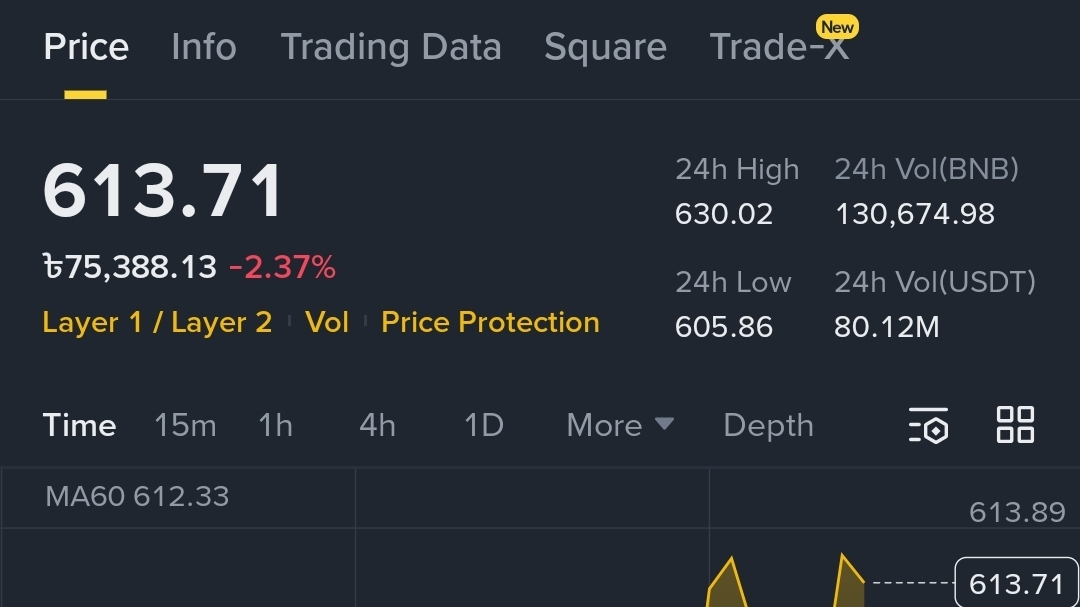Open the chart indicator settings icon
Image resolution: width=1080 pixels, height=607 pixels.
(928, 425)
